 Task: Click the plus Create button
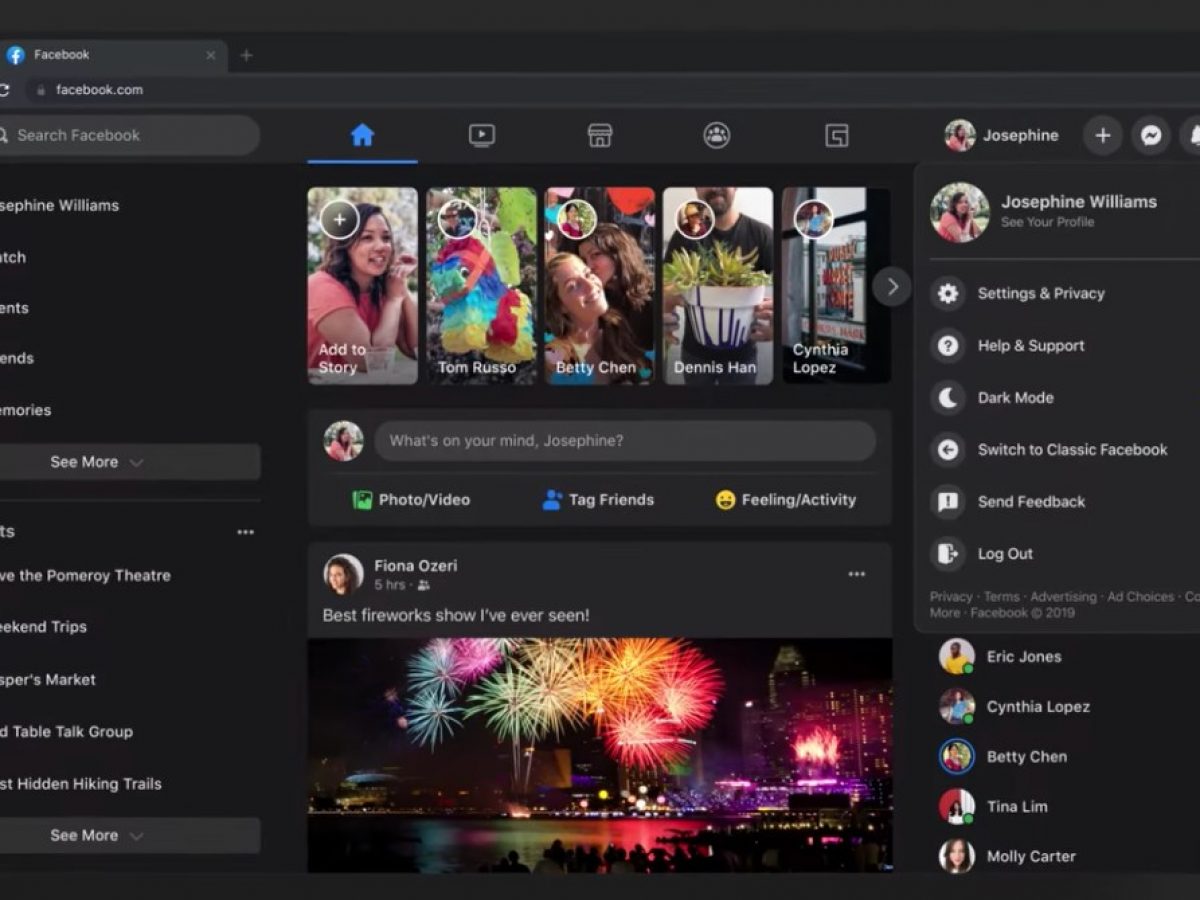(1102, 135)
